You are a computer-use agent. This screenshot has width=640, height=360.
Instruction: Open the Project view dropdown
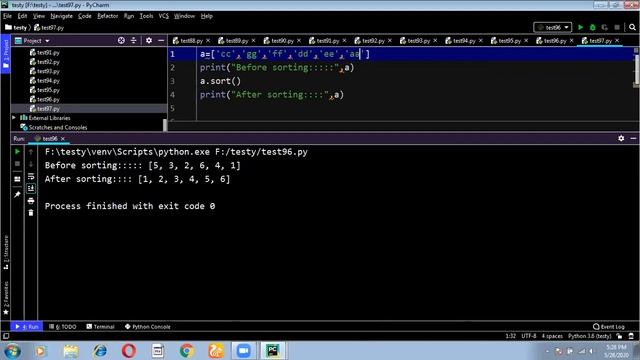32,40
